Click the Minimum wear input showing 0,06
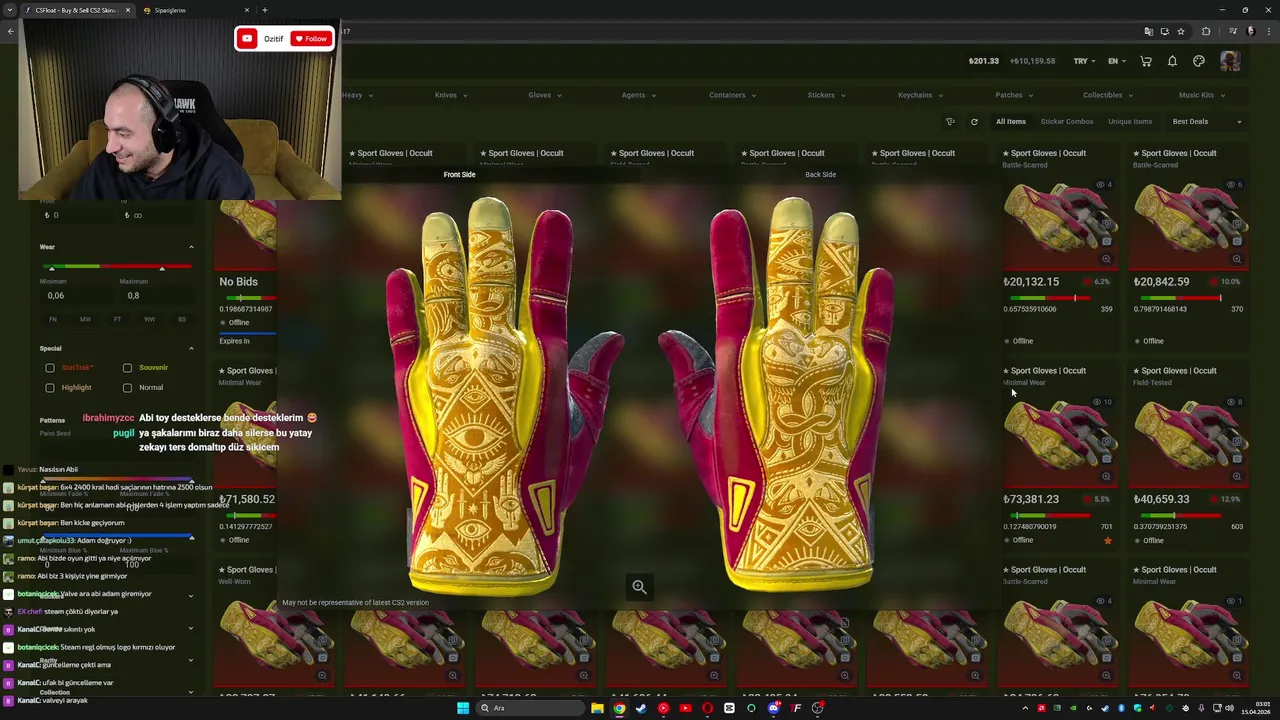Image resolution: width=1280 pixels, height=720 pixels. click(x=77, y=296)
